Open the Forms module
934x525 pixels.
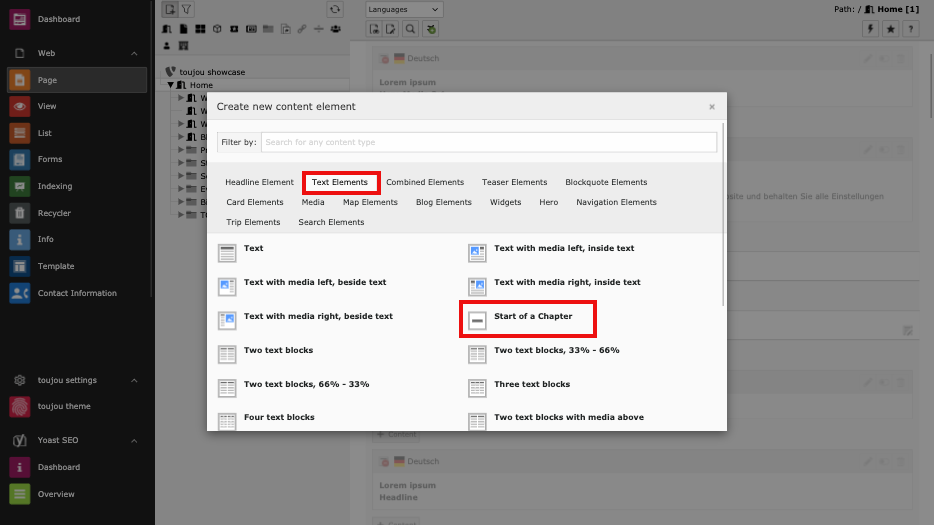pyautogui.click(x=49, y=159)
